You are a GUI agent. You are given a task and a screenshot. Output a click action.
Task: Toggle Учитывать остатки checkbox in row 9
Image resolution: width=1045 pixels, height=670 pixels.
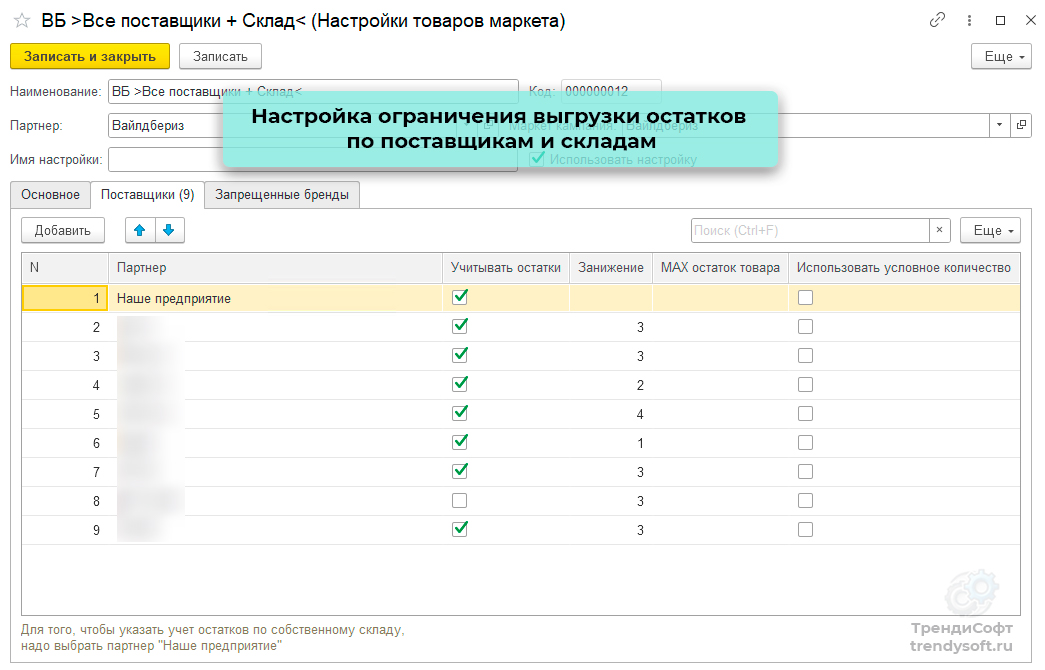(460, 529)
